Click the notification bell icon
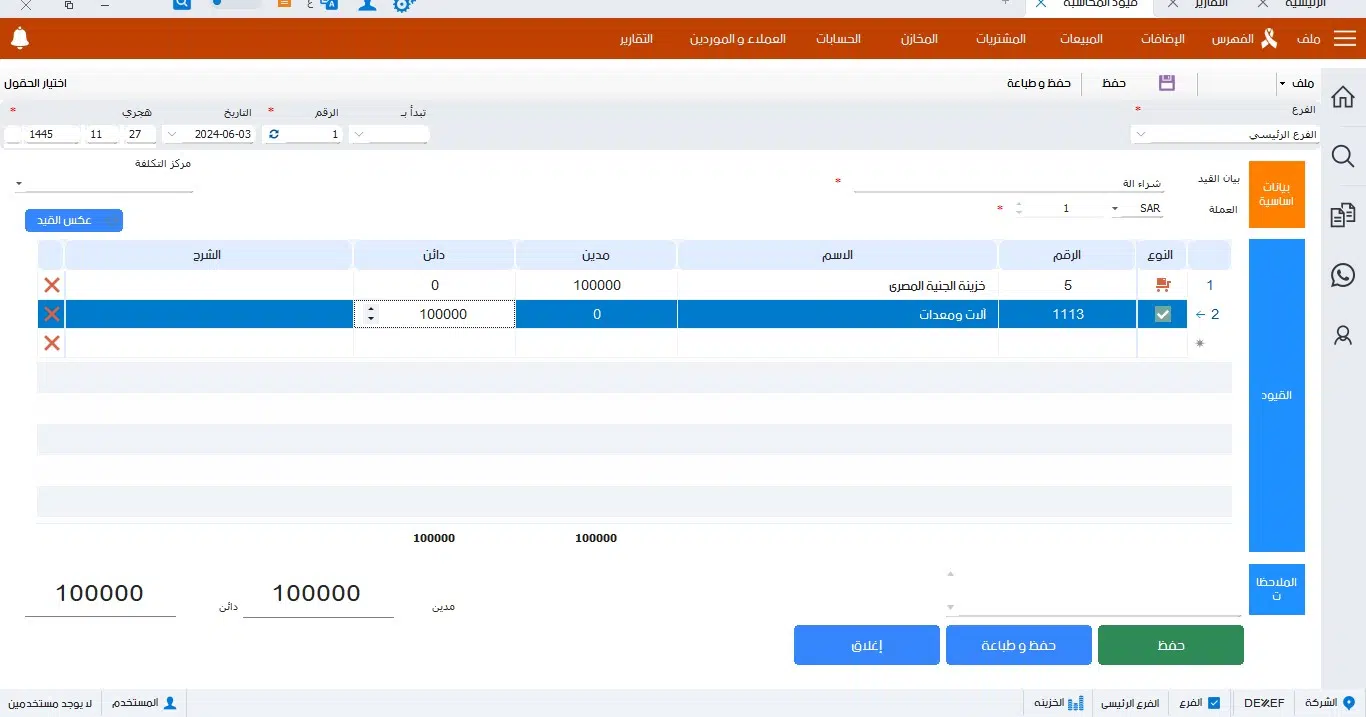 click(20, 39)
